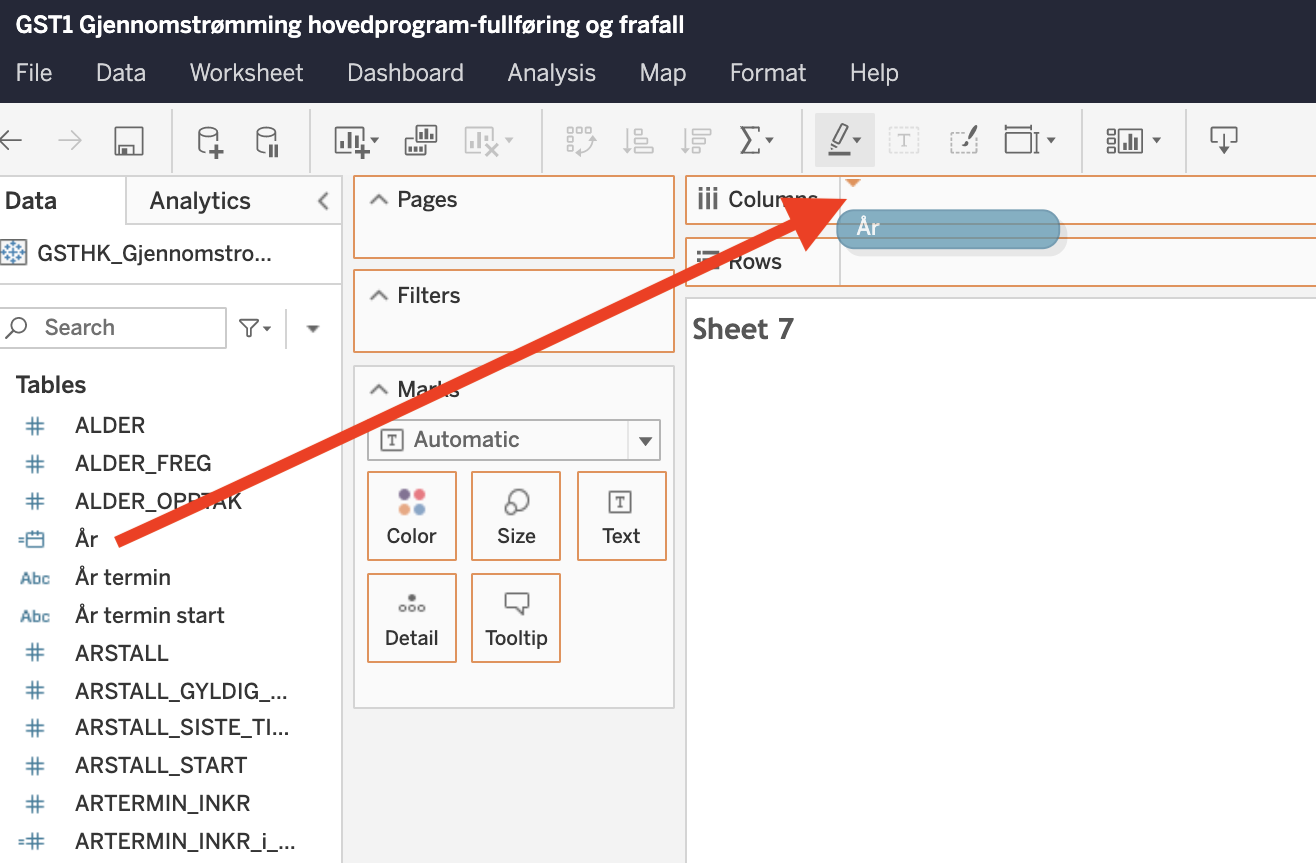Toggle Show Mark Labels in the toolbar

903,141
